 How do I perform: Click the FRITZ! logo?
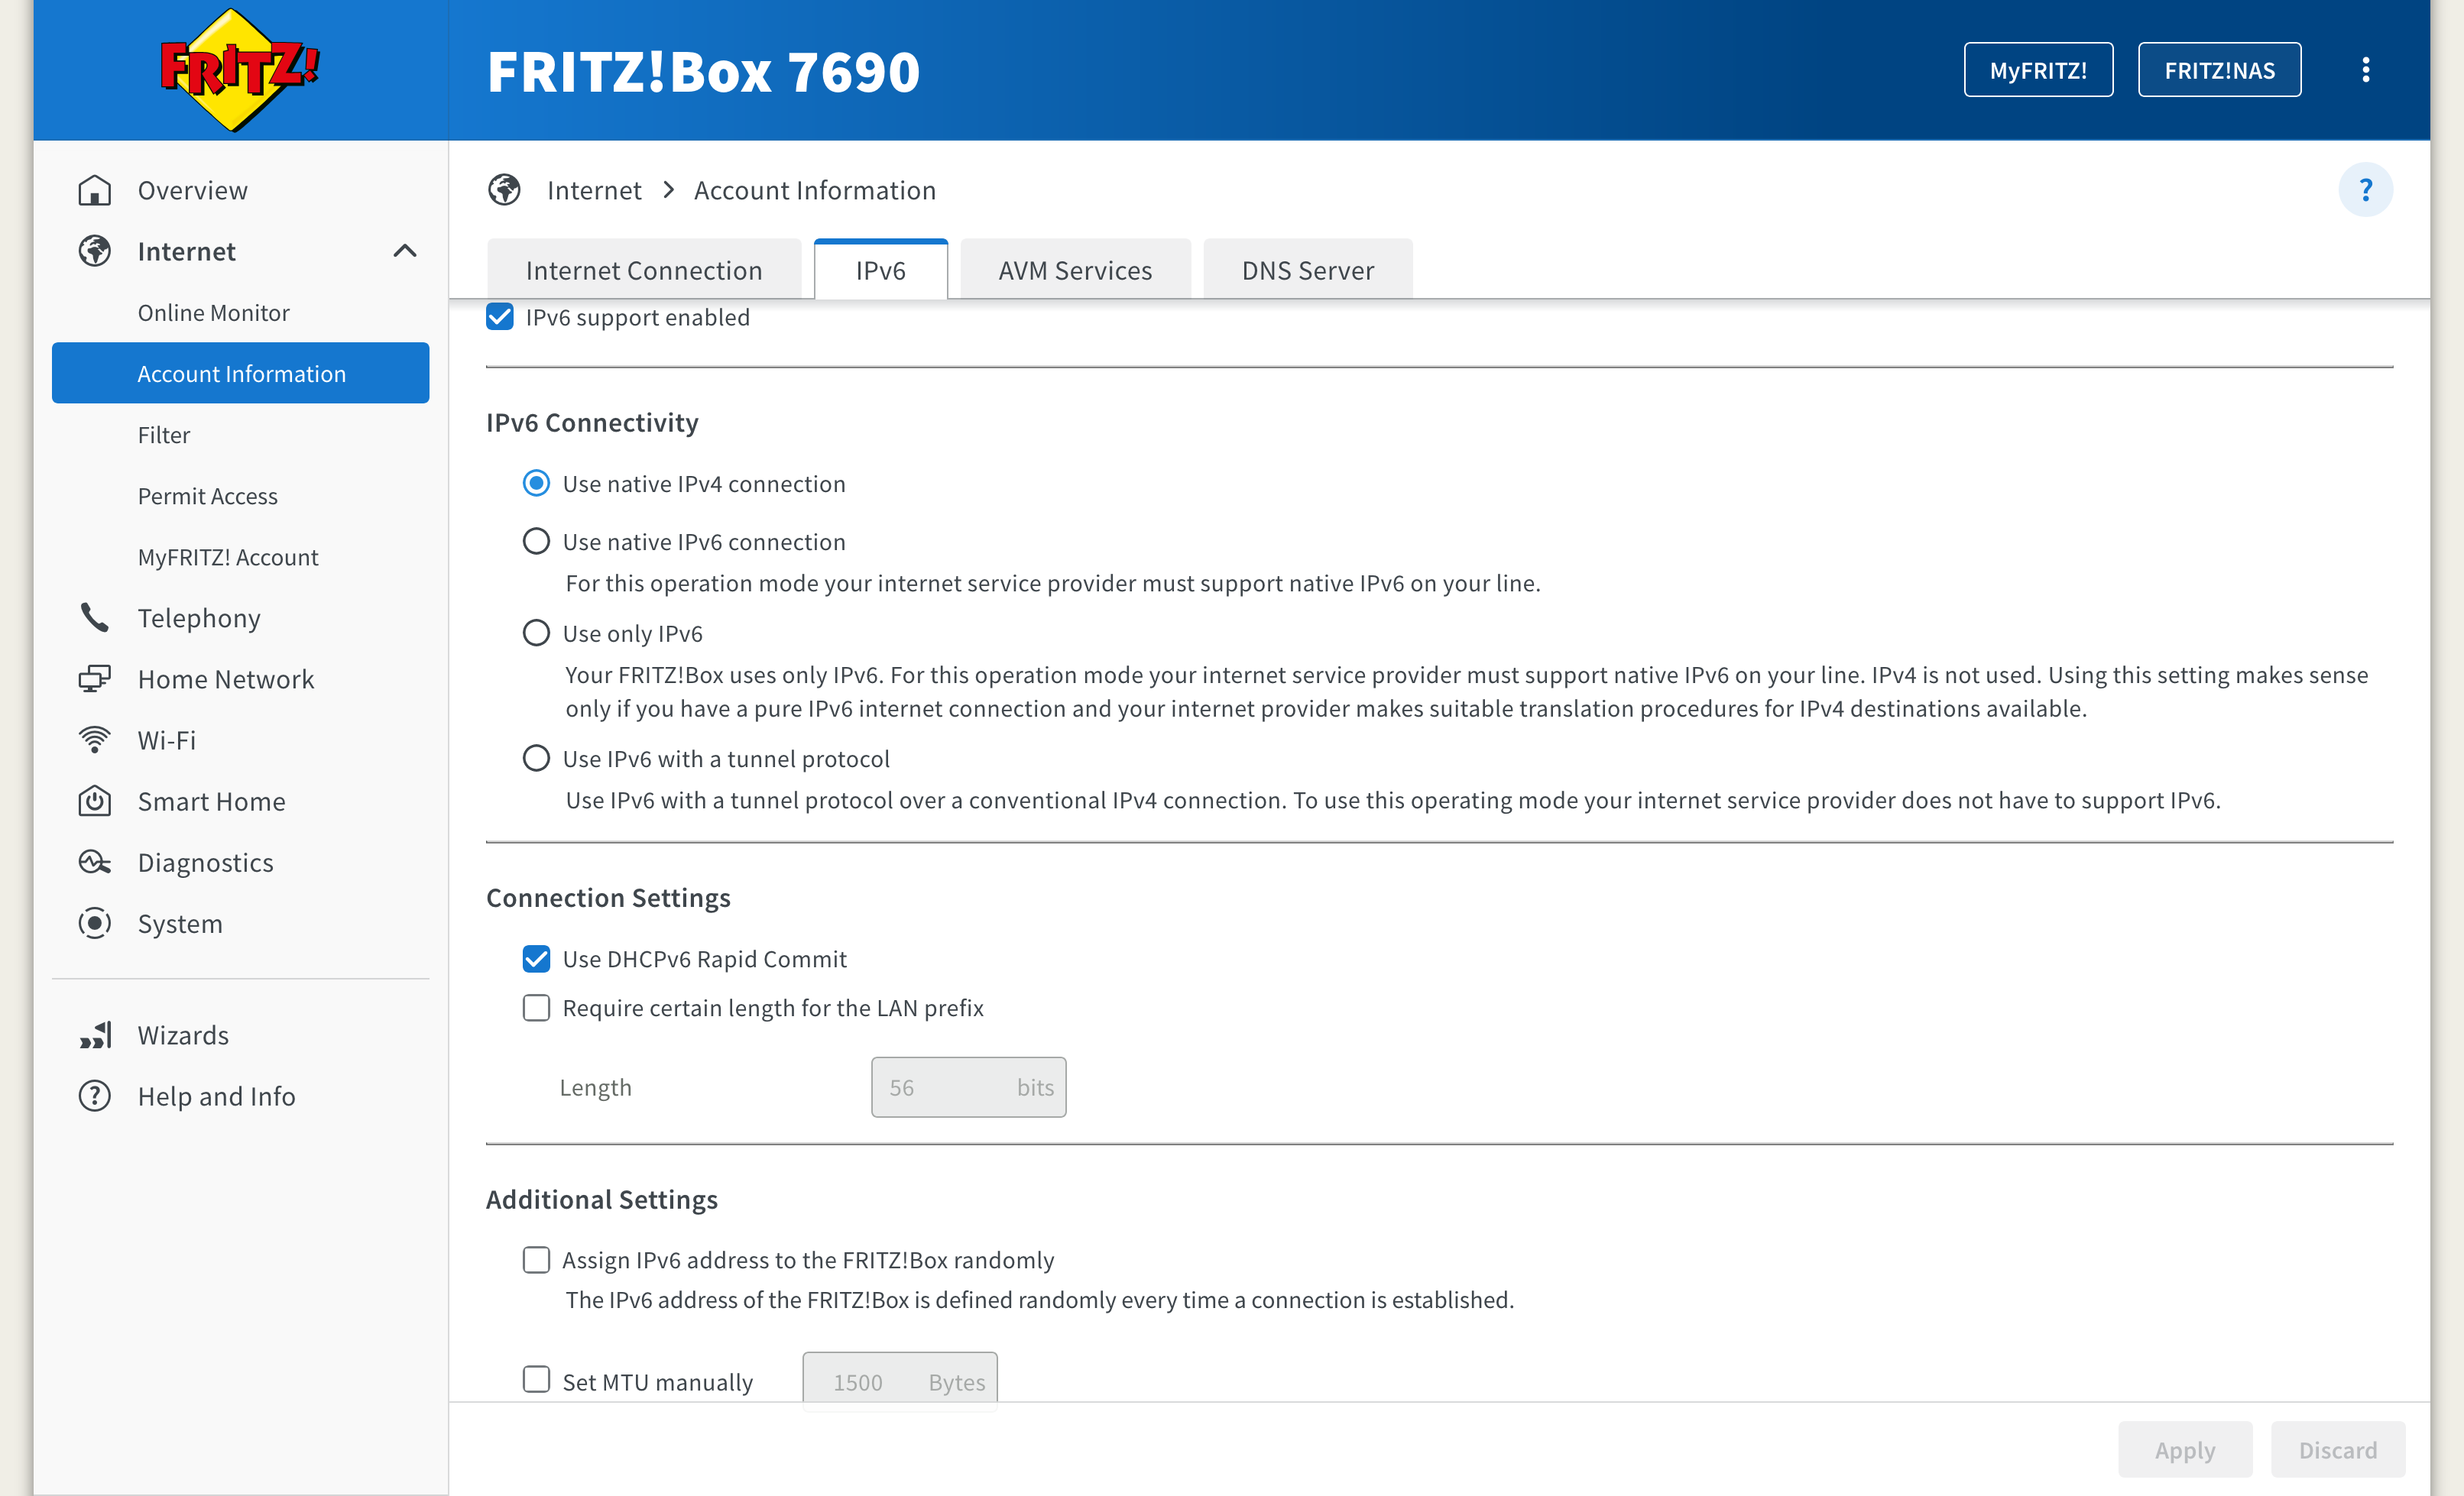click(239, 70)
